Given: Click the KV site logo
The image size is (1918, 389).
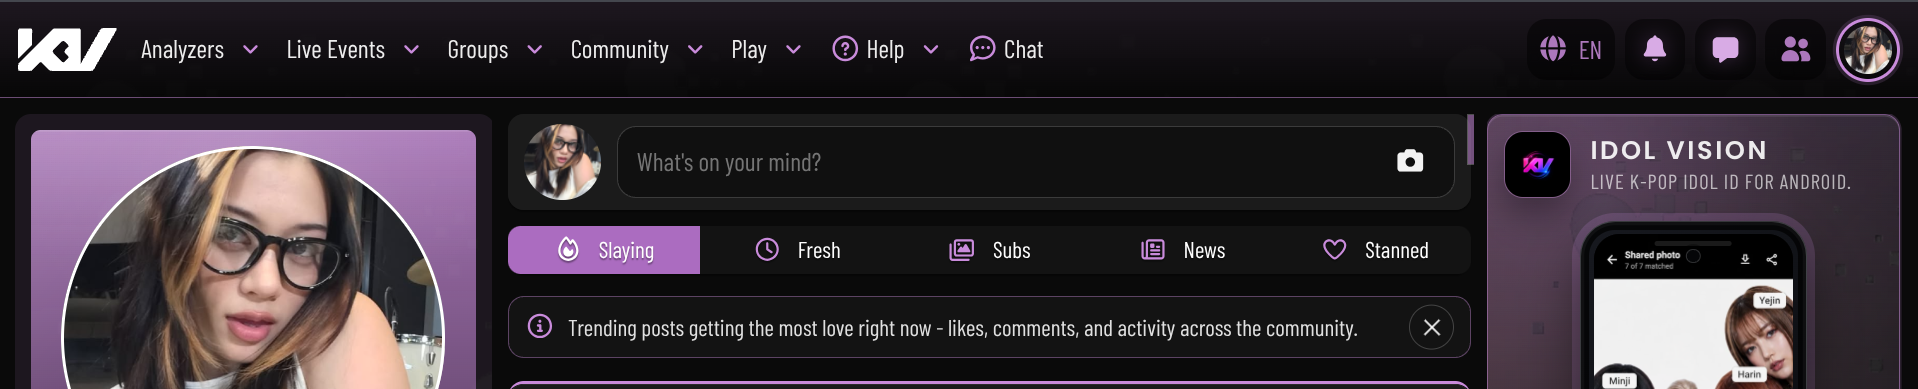Looking at the screenshot, I should 67,49.
